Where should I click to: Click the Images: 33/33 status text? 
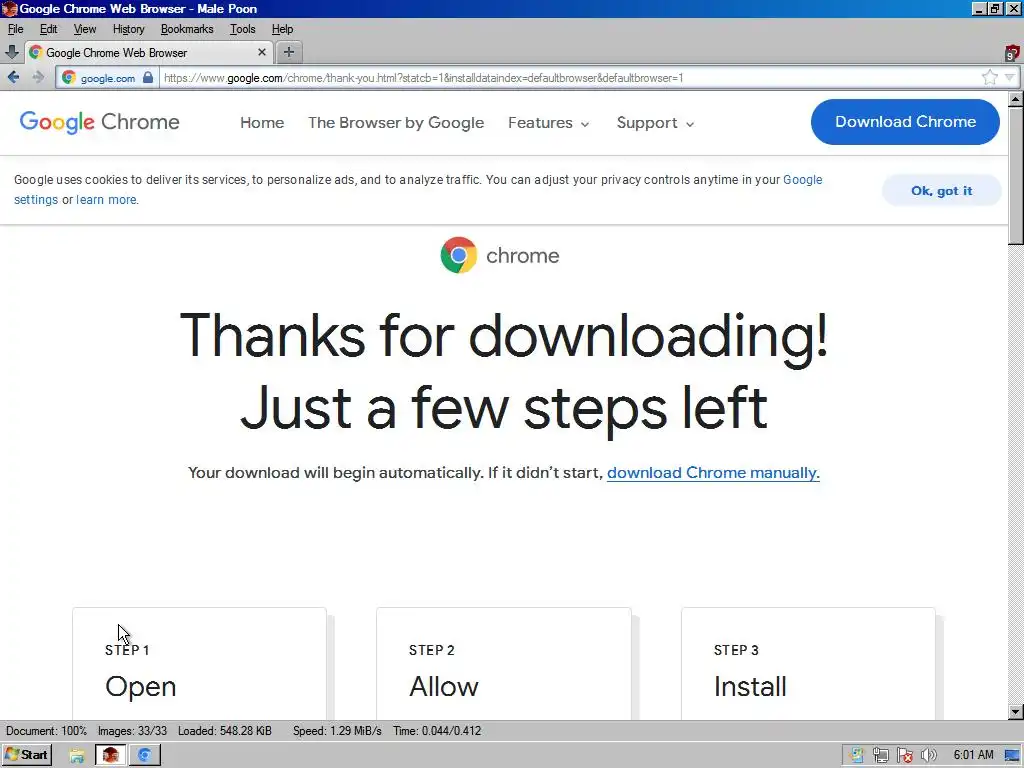(133, 731)
